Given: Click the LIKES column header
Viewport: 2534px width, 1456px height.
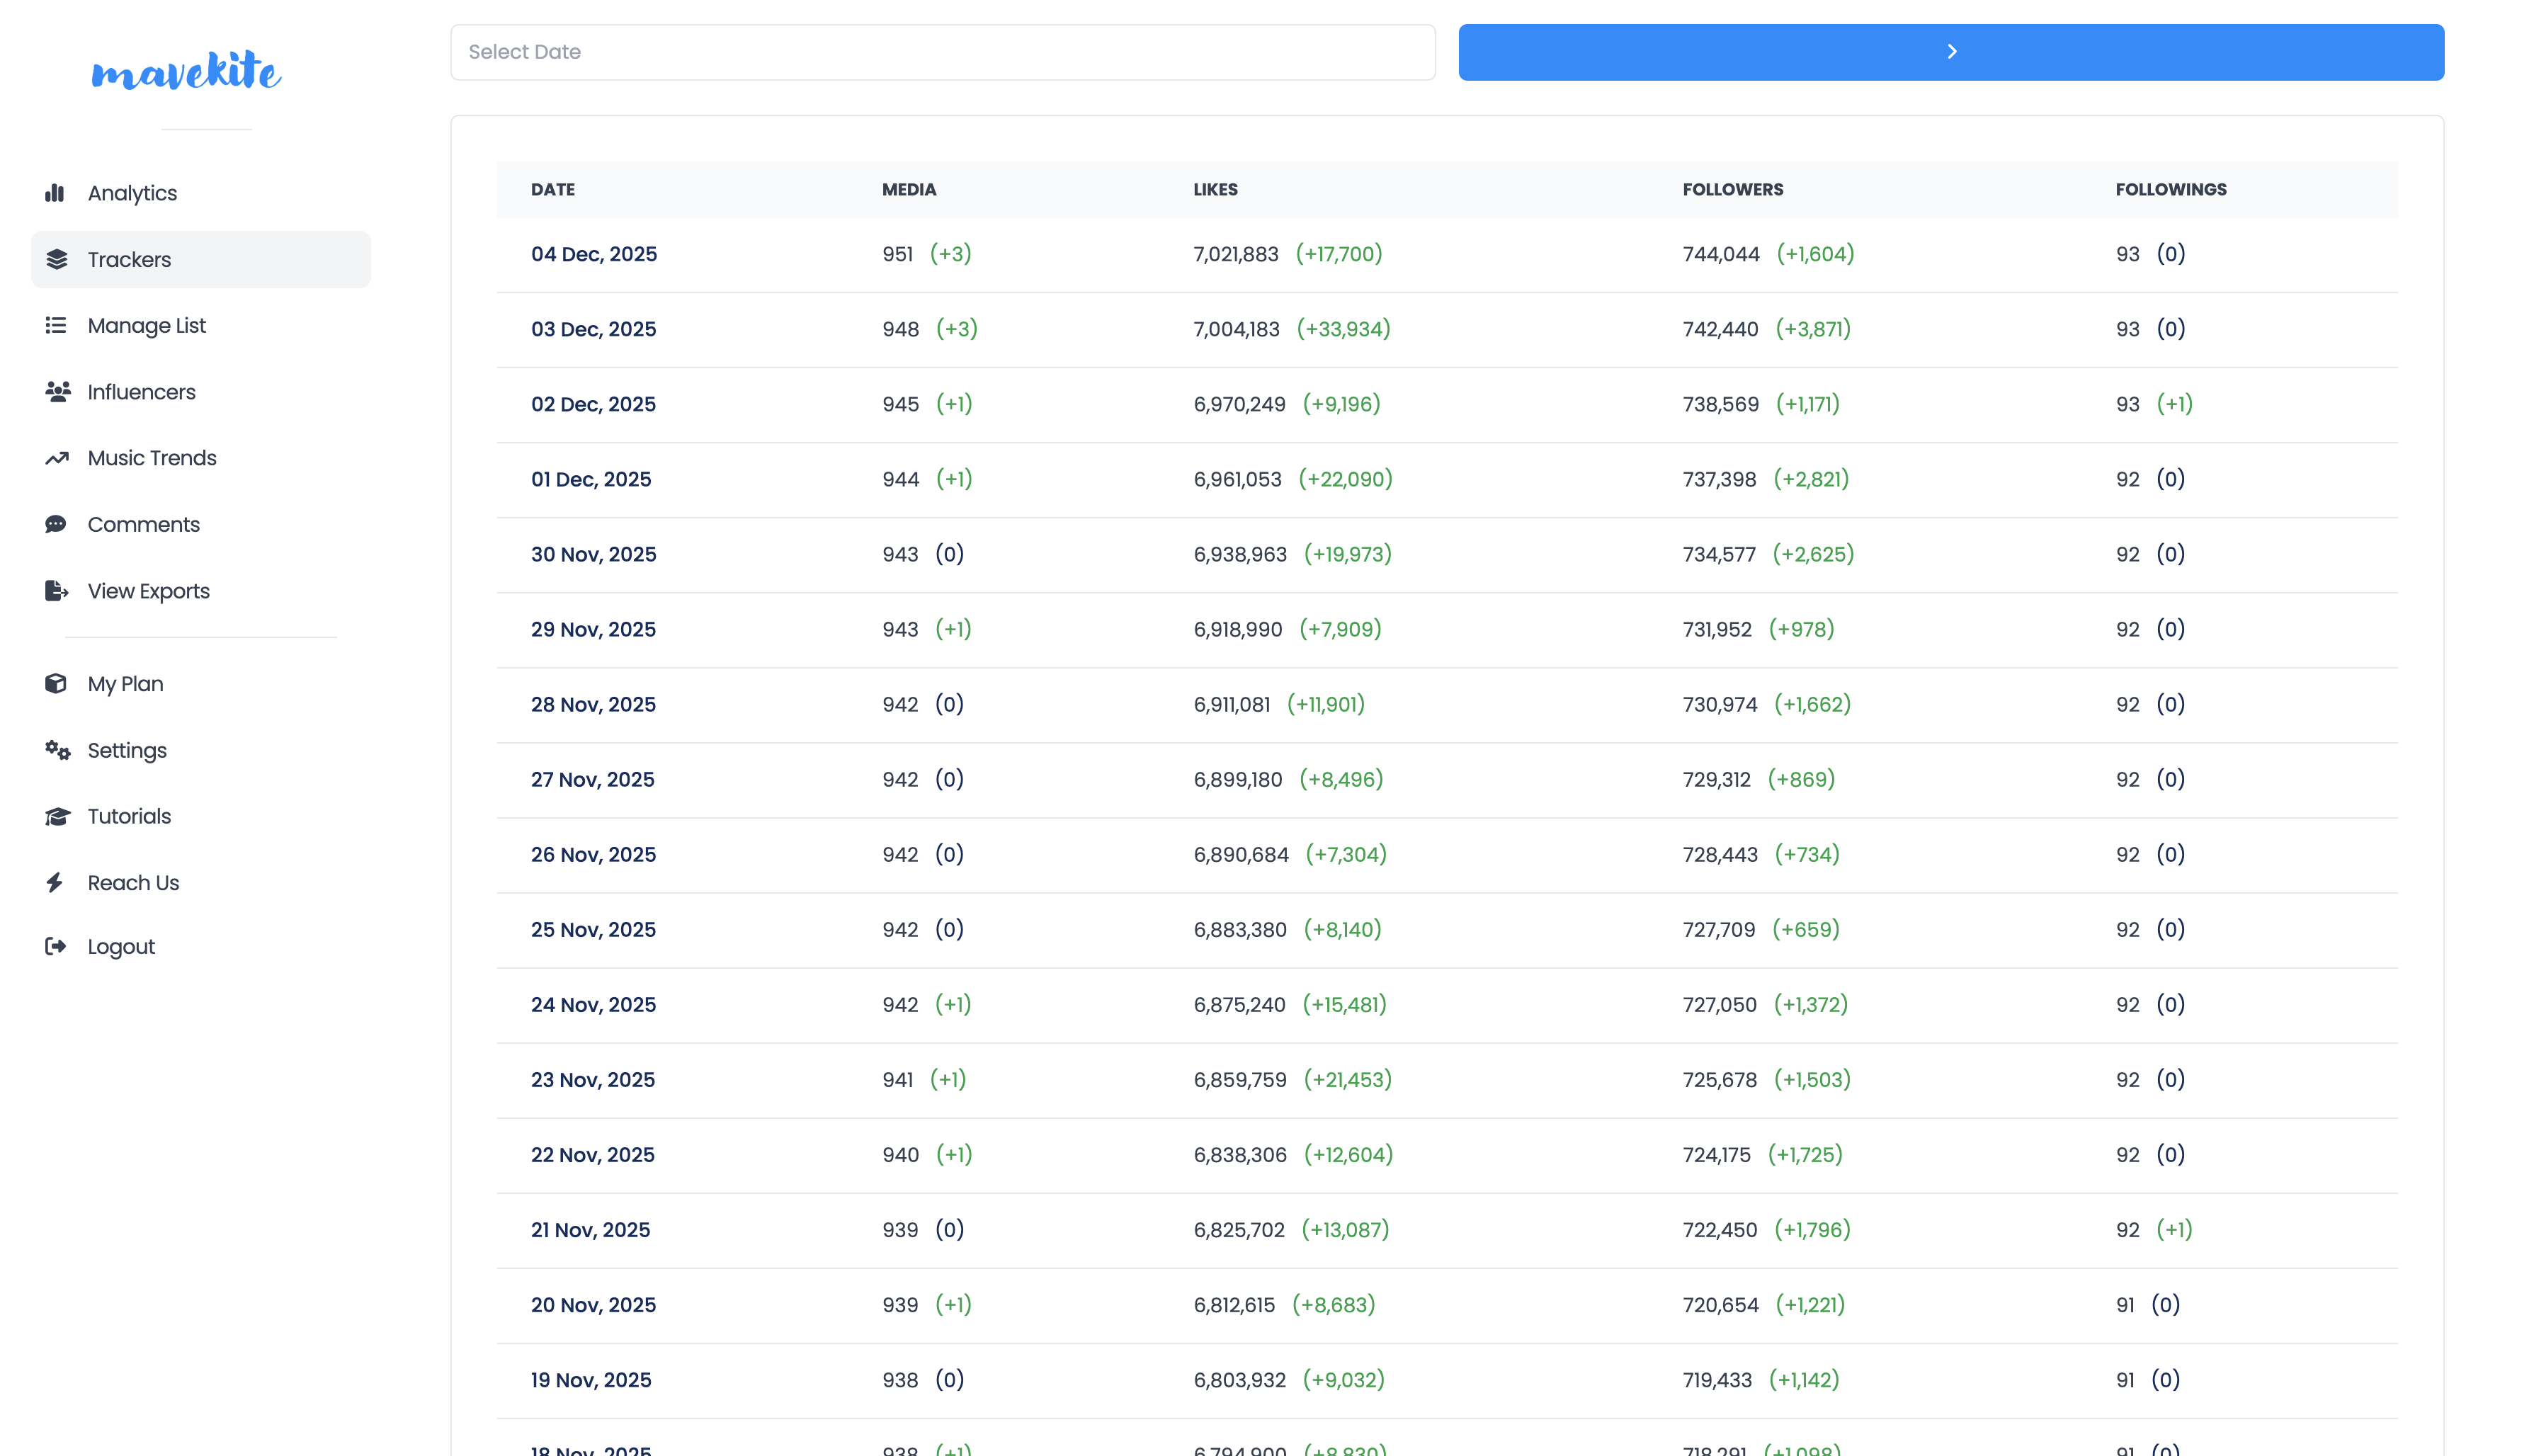Looking at the screenshot, I should click(x=1215, y=189).
